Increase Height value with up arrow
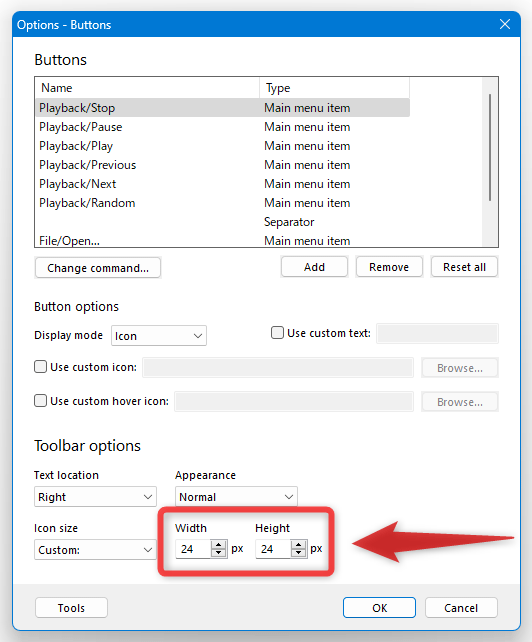The image size is (532, 642). click(x=299, y=545)
